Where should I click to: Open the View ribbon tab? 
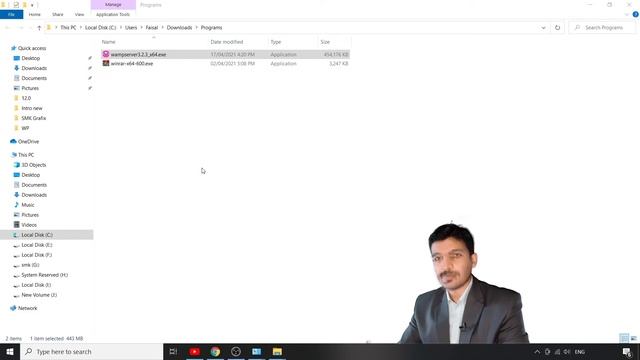tap(79, 14)
